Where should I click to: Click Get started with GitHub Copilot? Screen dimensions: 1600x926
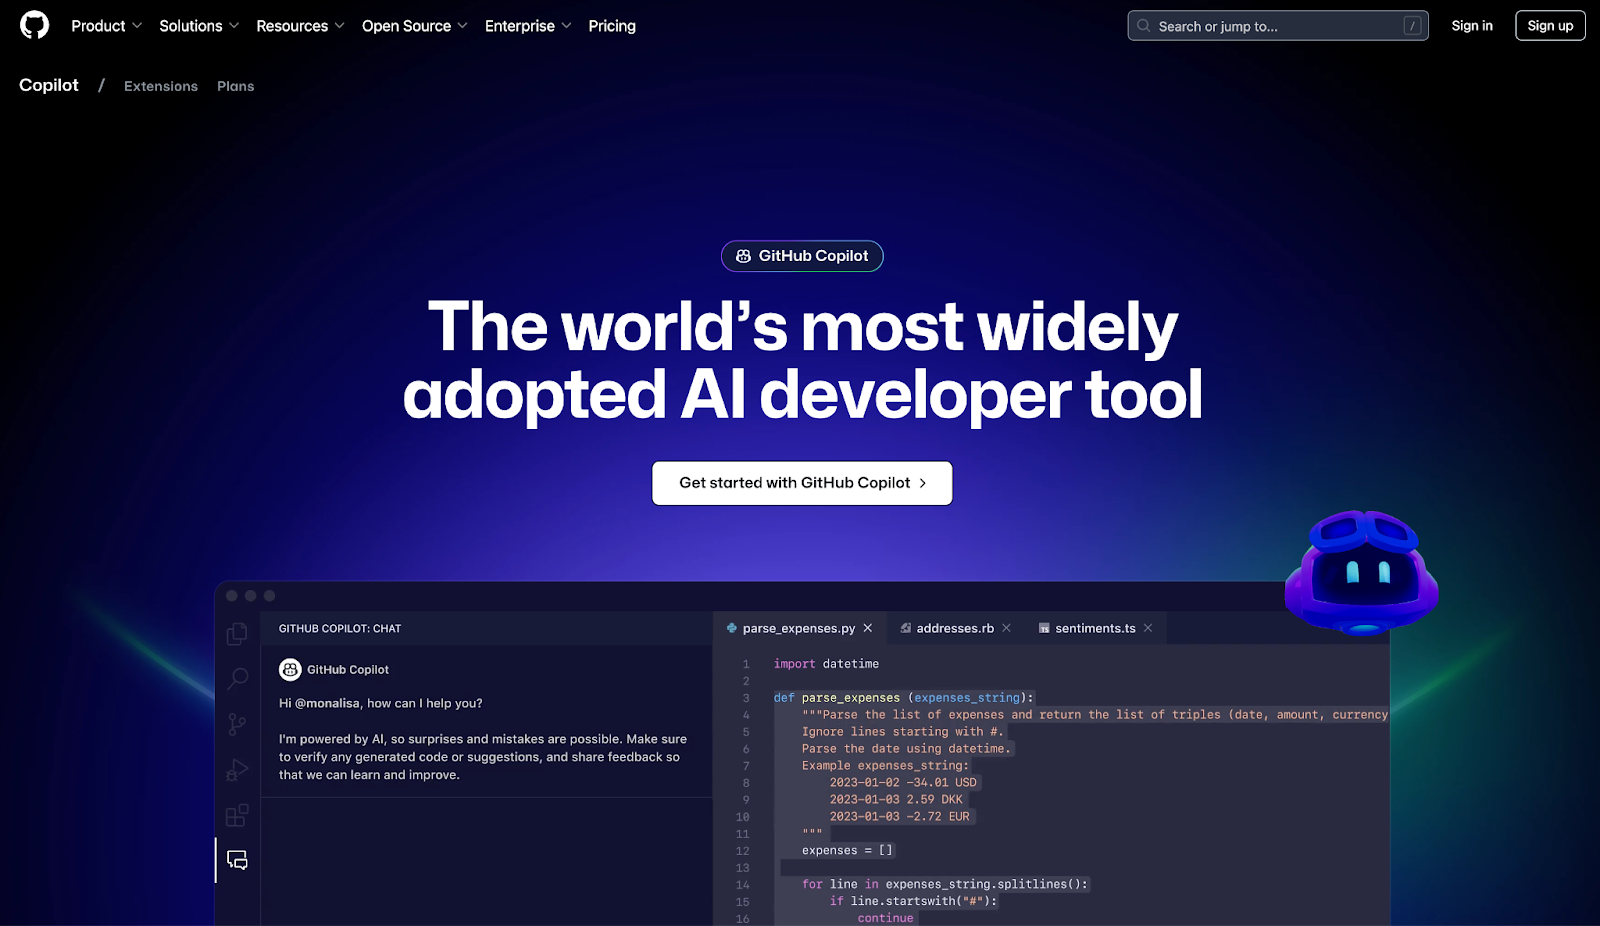coord(802,483)
